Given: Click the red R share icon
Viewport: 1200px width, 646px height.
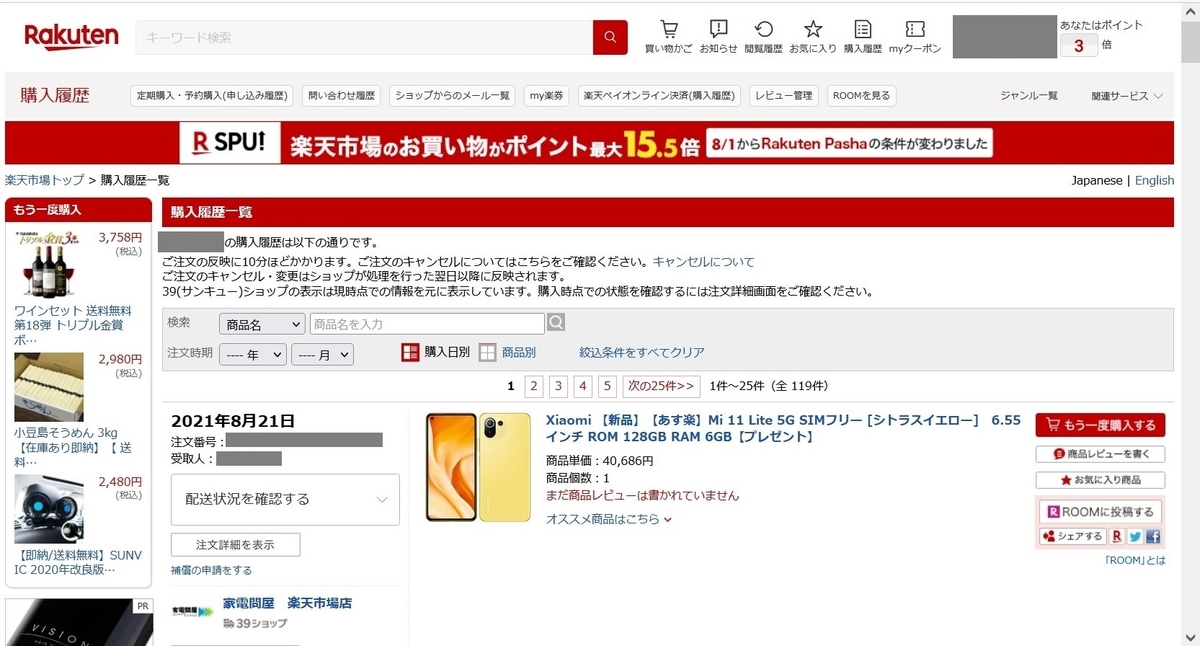Looking at the screenshot, I should pos(1117,537).
